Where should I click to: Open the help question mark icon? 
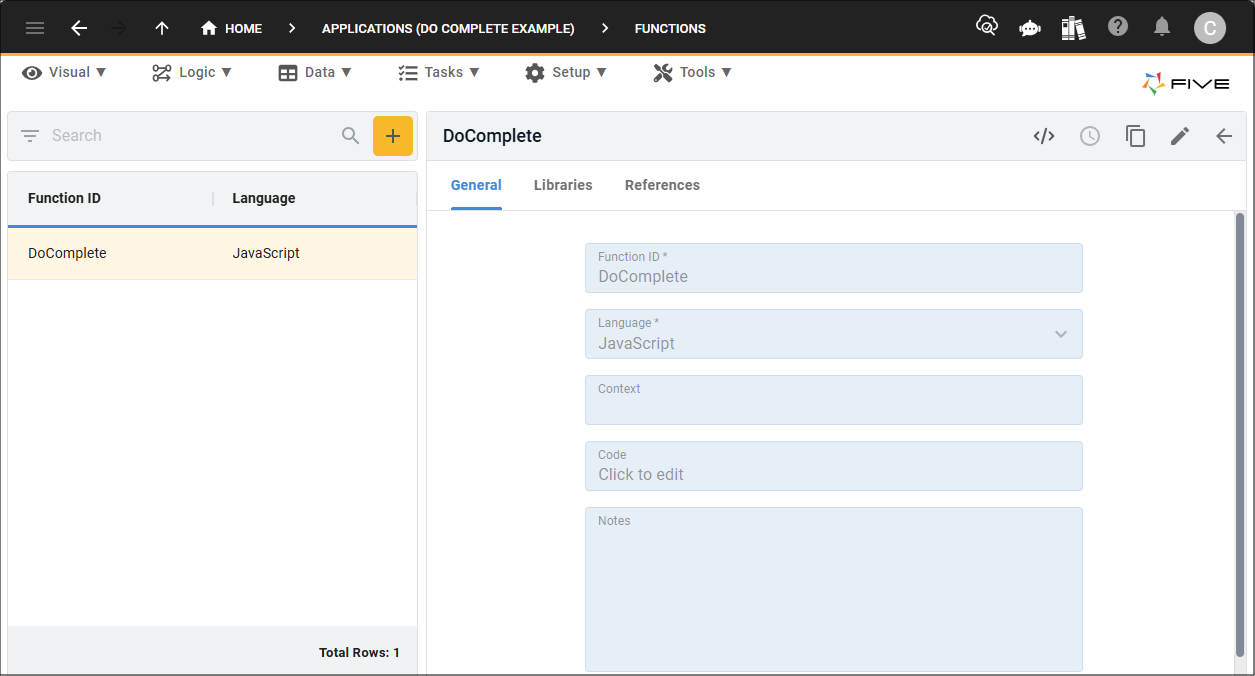pyautogui.click(x=1118, y=27)
